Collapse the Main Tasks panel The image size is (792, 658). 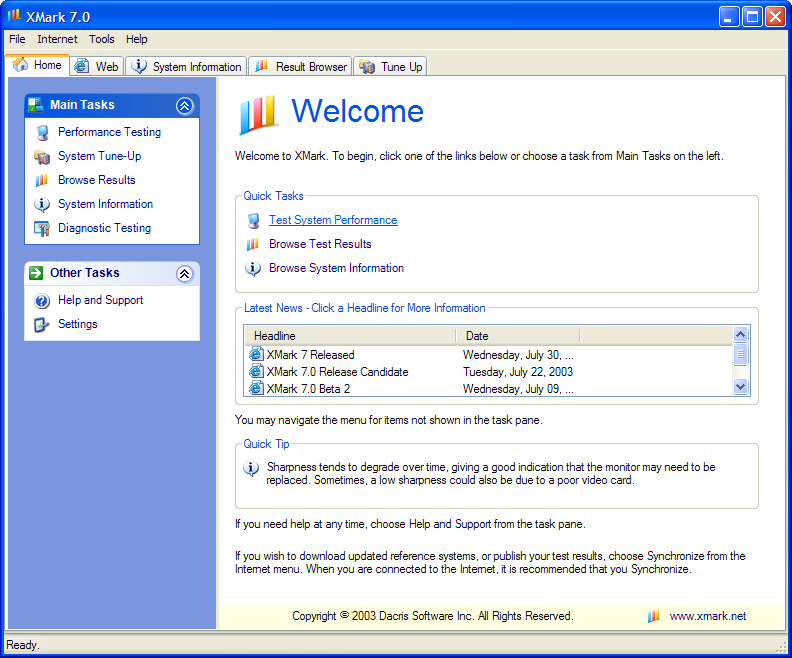click(184, 106)
